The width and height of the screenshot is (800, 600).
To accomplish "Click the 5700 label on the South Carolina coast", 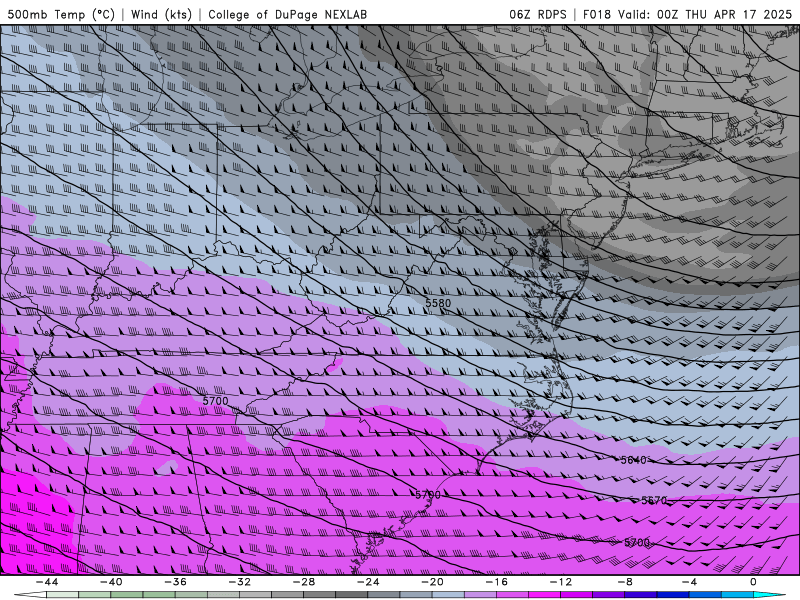I will click(428, 495).
